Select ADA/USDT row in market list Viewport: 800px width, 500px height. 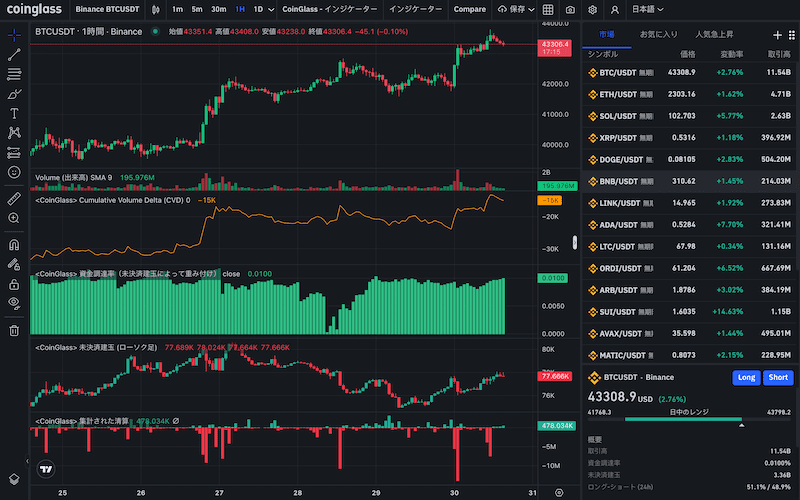691,225
